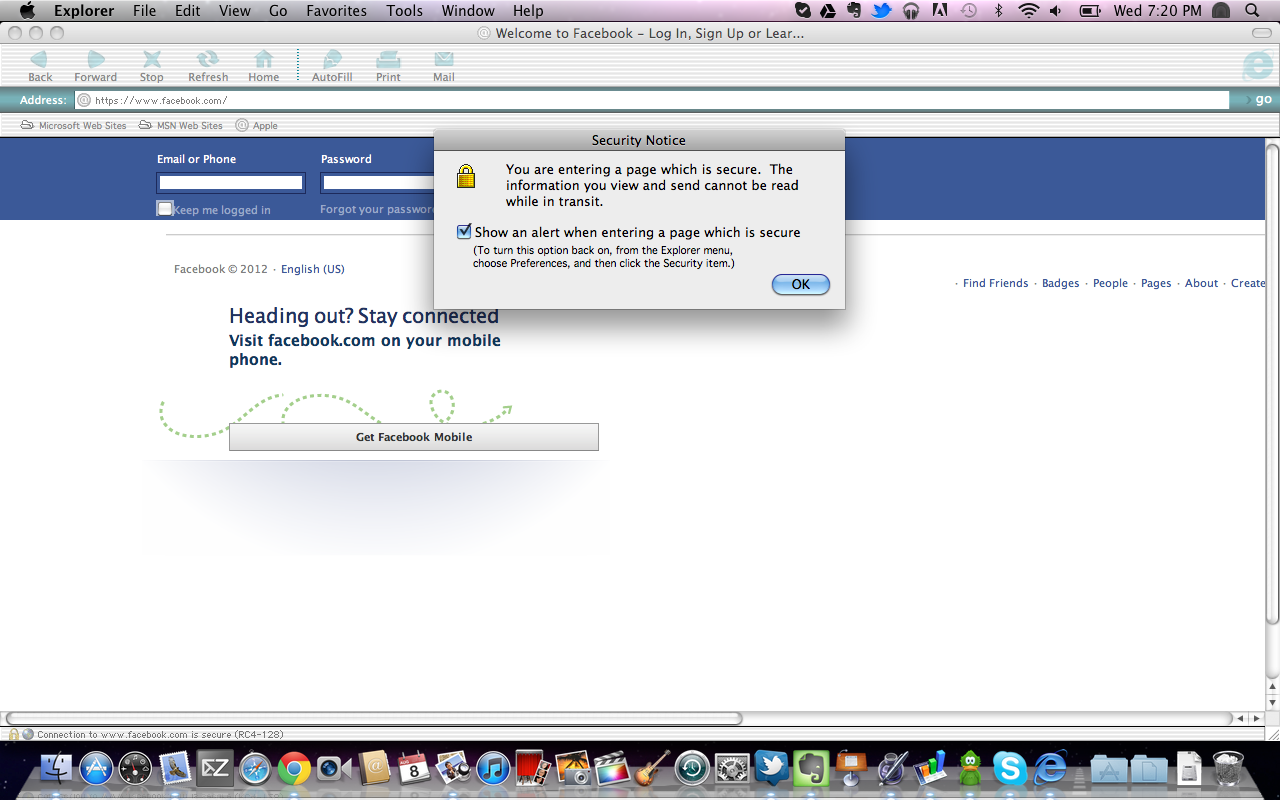Open the File menu
This screenshot has width=1280, height=800.
[x=145, y=11]
